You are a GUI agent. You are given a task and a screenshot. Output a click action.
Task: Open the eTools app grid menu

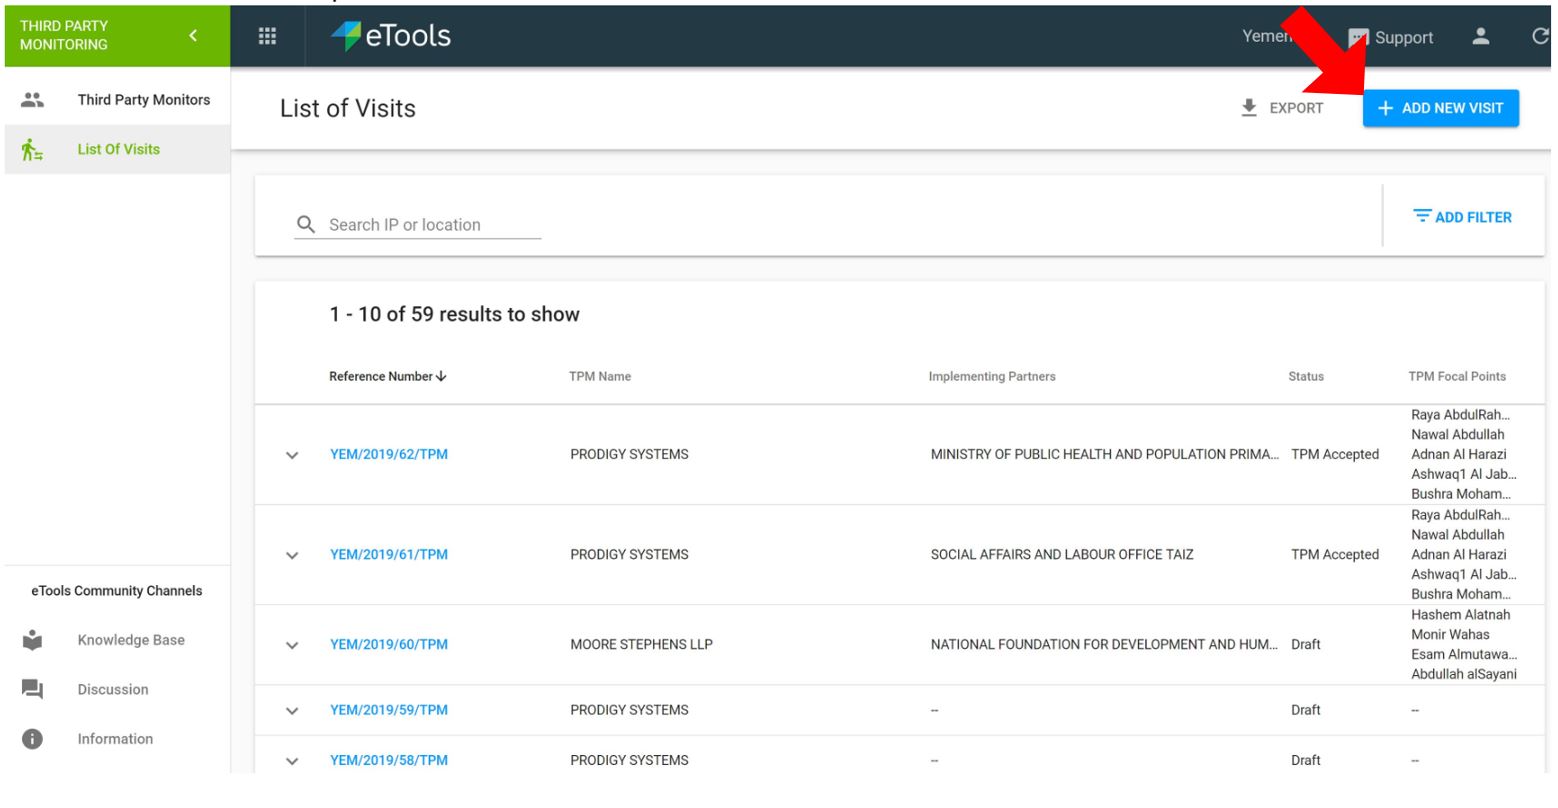pos(265,36)
